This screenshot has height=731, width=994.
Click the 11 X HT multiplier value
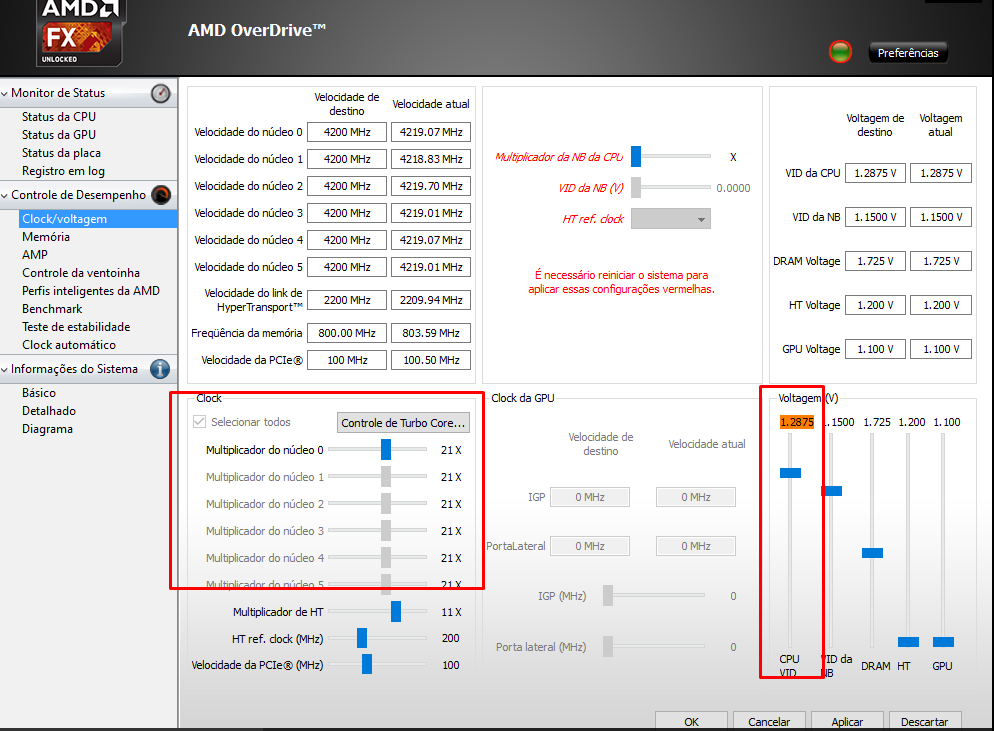click(x=451, y=612)
